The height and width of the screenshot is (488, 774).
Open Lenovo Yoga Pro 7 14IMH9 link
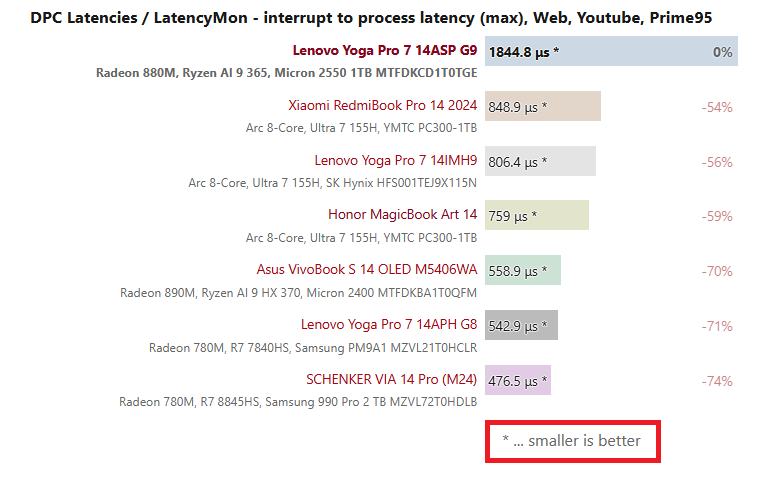(396, 160)
